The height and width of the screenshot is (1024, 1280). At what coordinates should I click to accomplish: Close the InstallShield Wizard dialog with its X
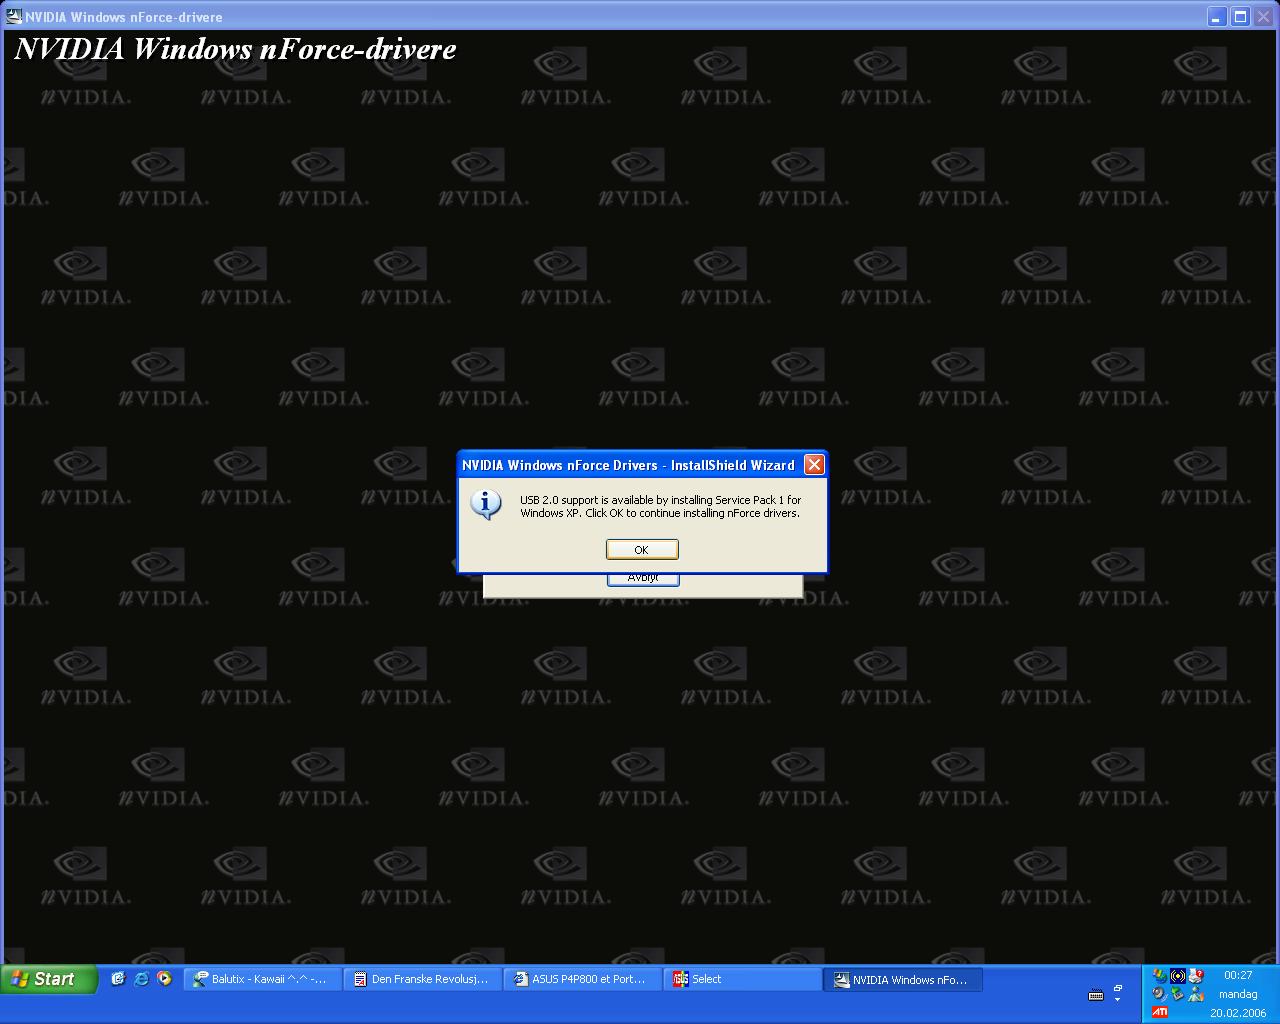(814, 465)
